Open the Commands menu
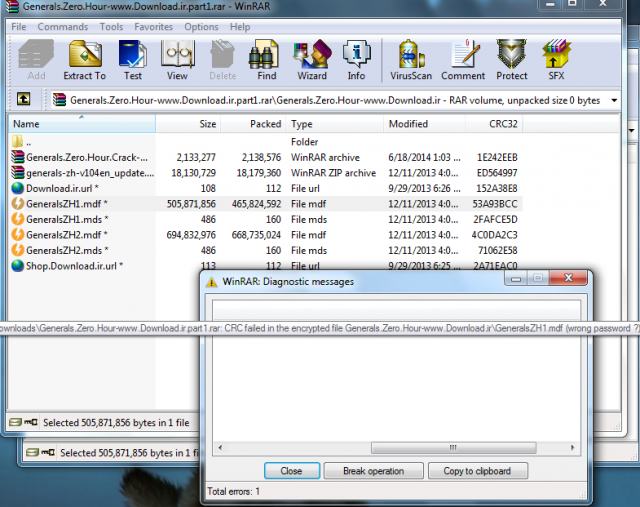 (x=62, y=27)
